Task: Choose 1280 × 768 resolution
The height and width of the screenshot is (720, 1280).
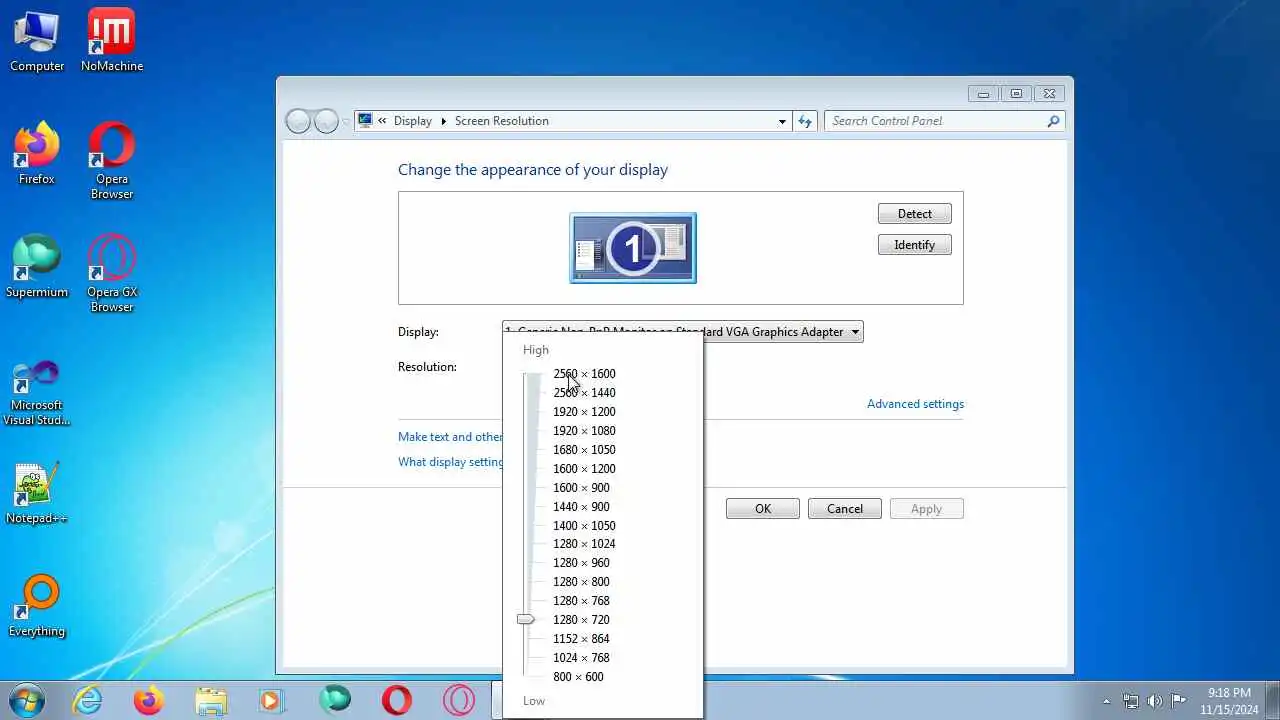Action: [581, 601]
